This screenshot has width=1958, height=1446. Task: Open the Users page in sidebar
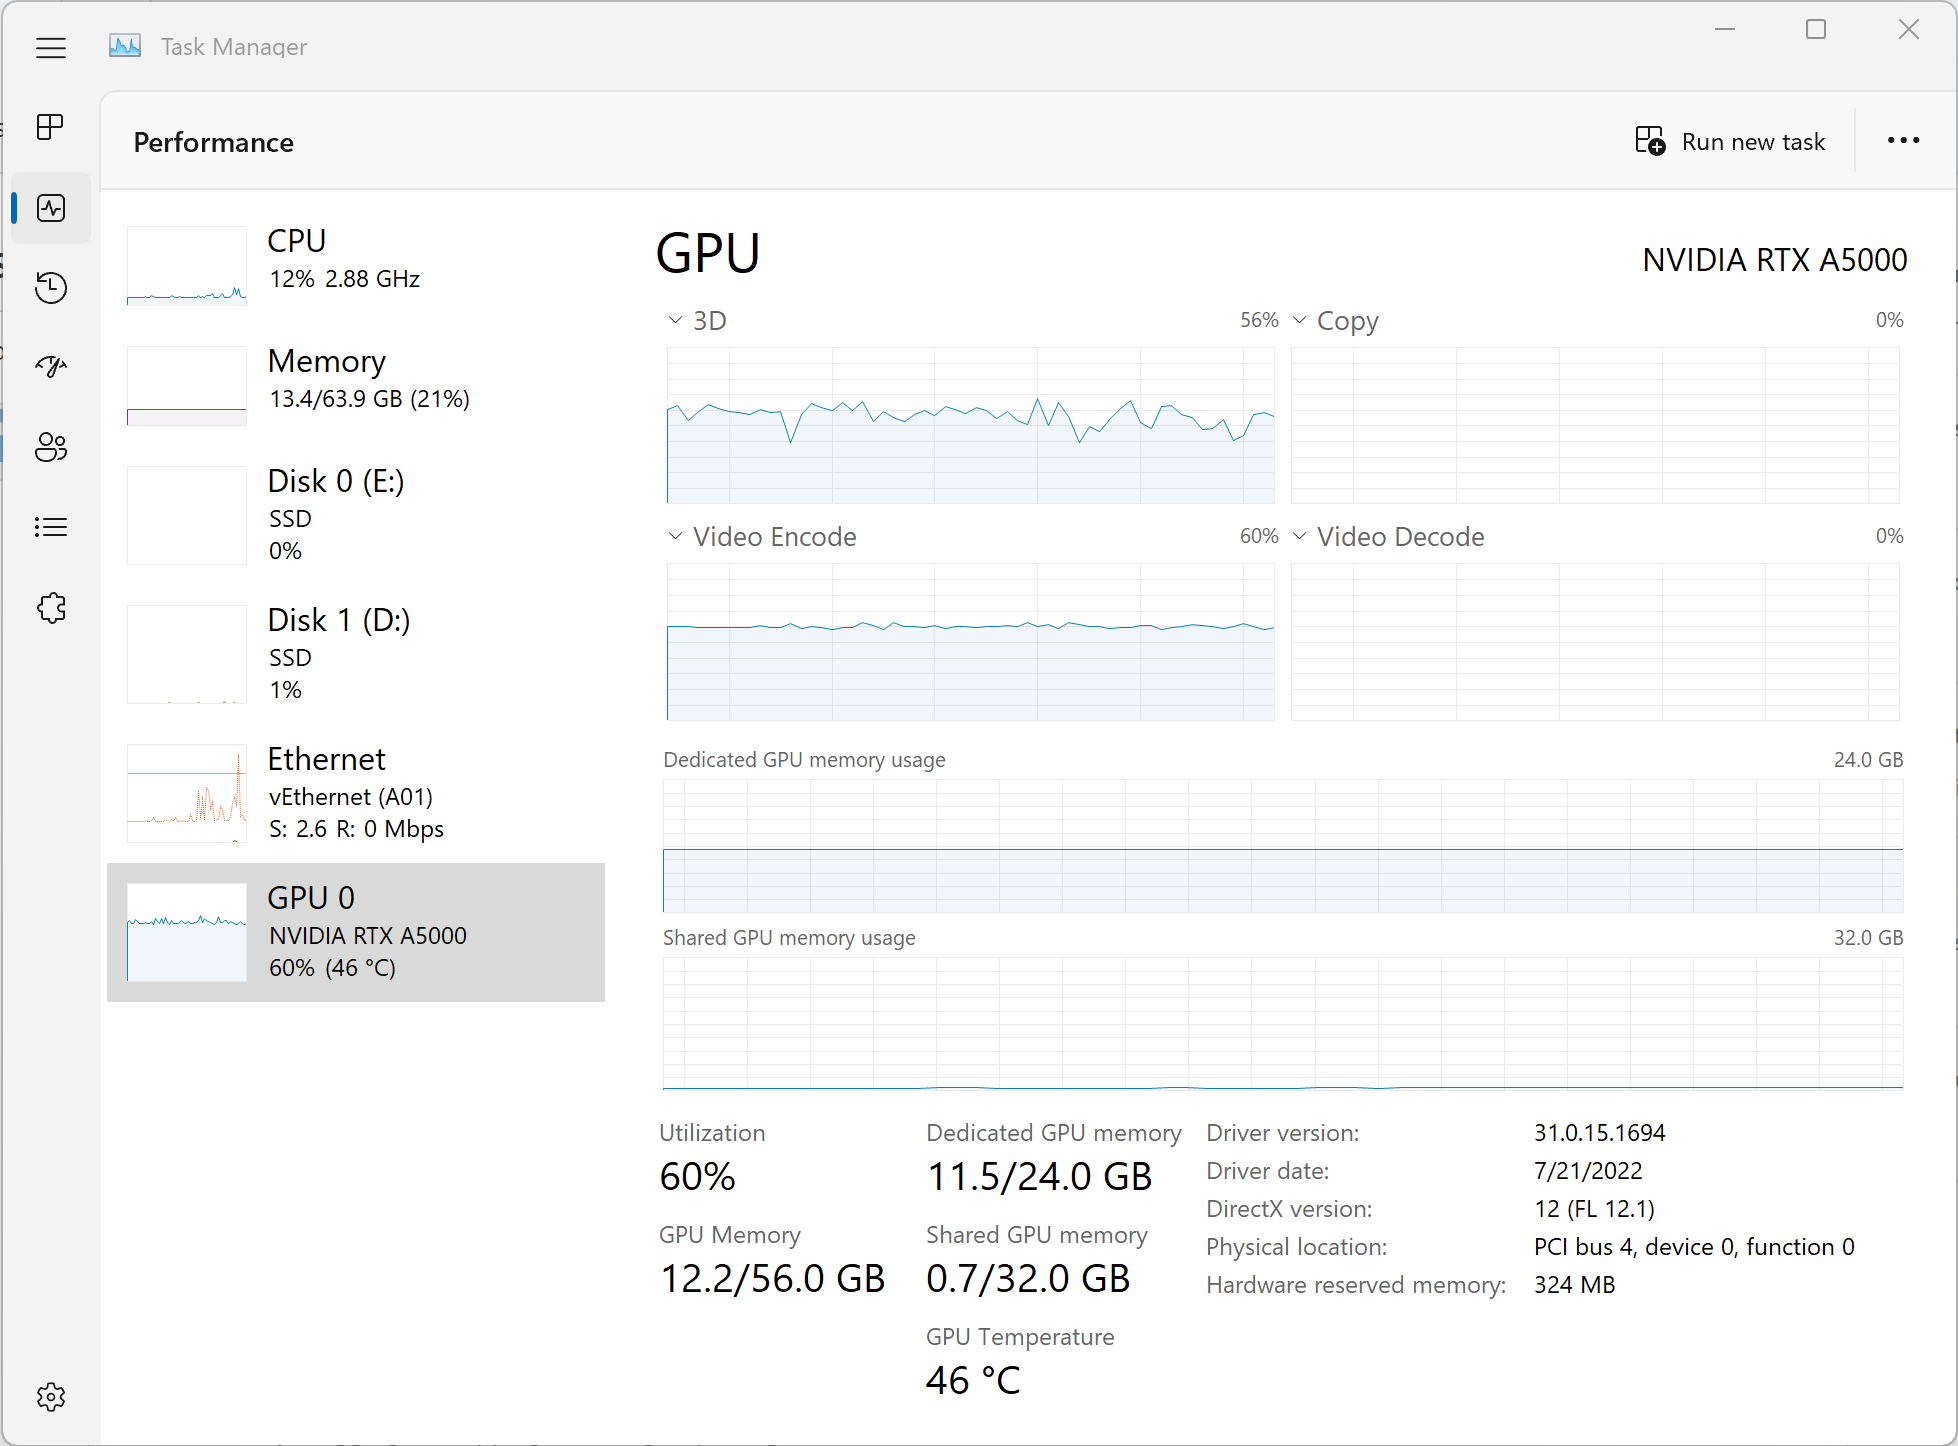(x=51, y=447)
